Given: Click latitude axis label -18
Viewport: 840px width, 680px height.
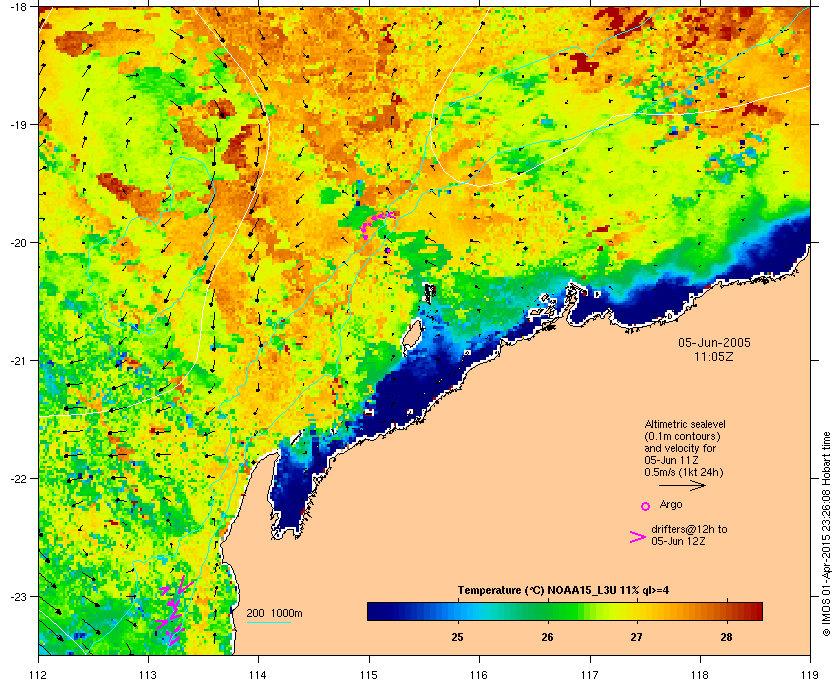Looking at the screenshot, I should [19, 7].
